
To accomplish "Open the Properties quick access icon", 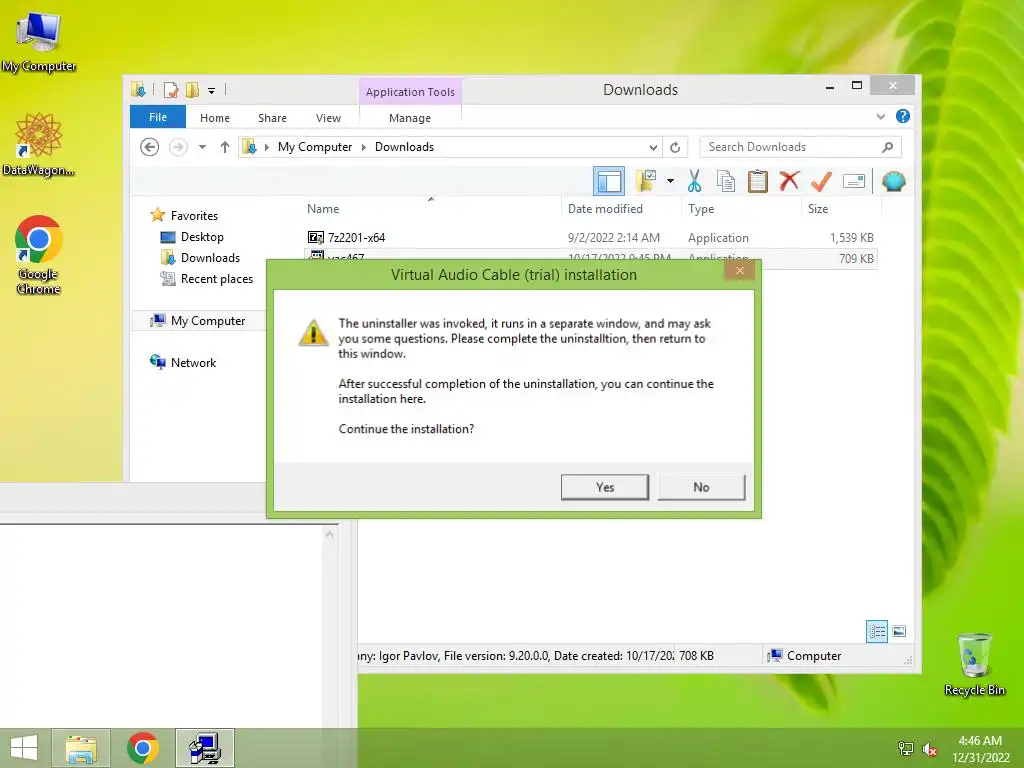I will pos(171,89).
